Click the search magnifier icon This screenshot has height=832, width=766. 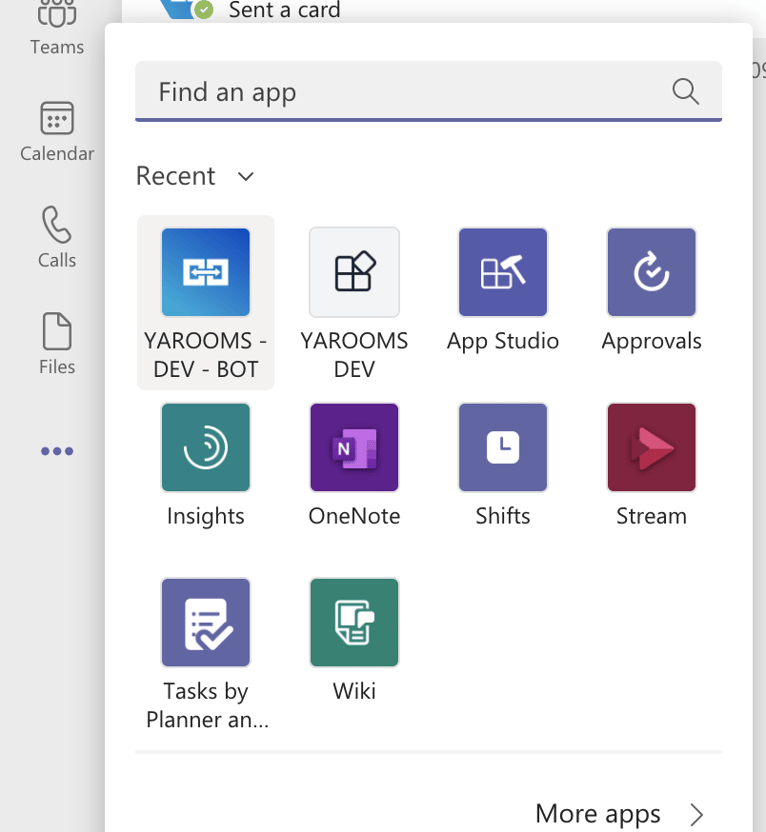tap(685, 91)
